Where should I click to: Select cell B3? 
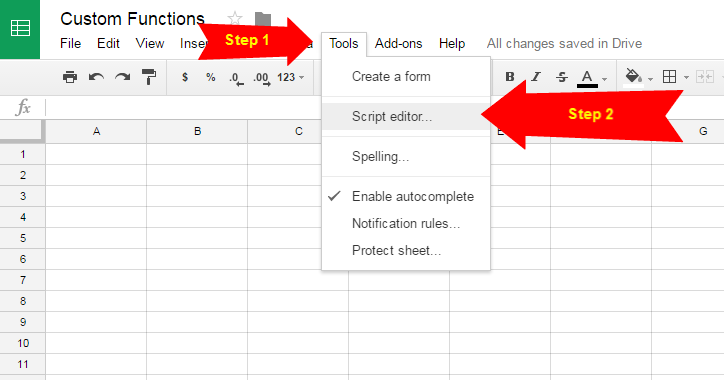tap(197, 196)
